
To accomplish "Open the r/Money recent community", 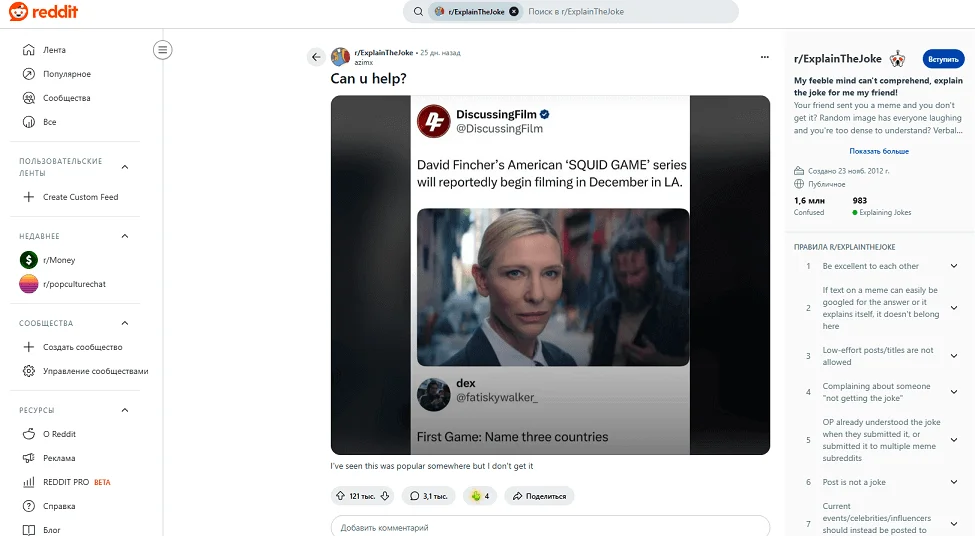I will tap(59, 260).
